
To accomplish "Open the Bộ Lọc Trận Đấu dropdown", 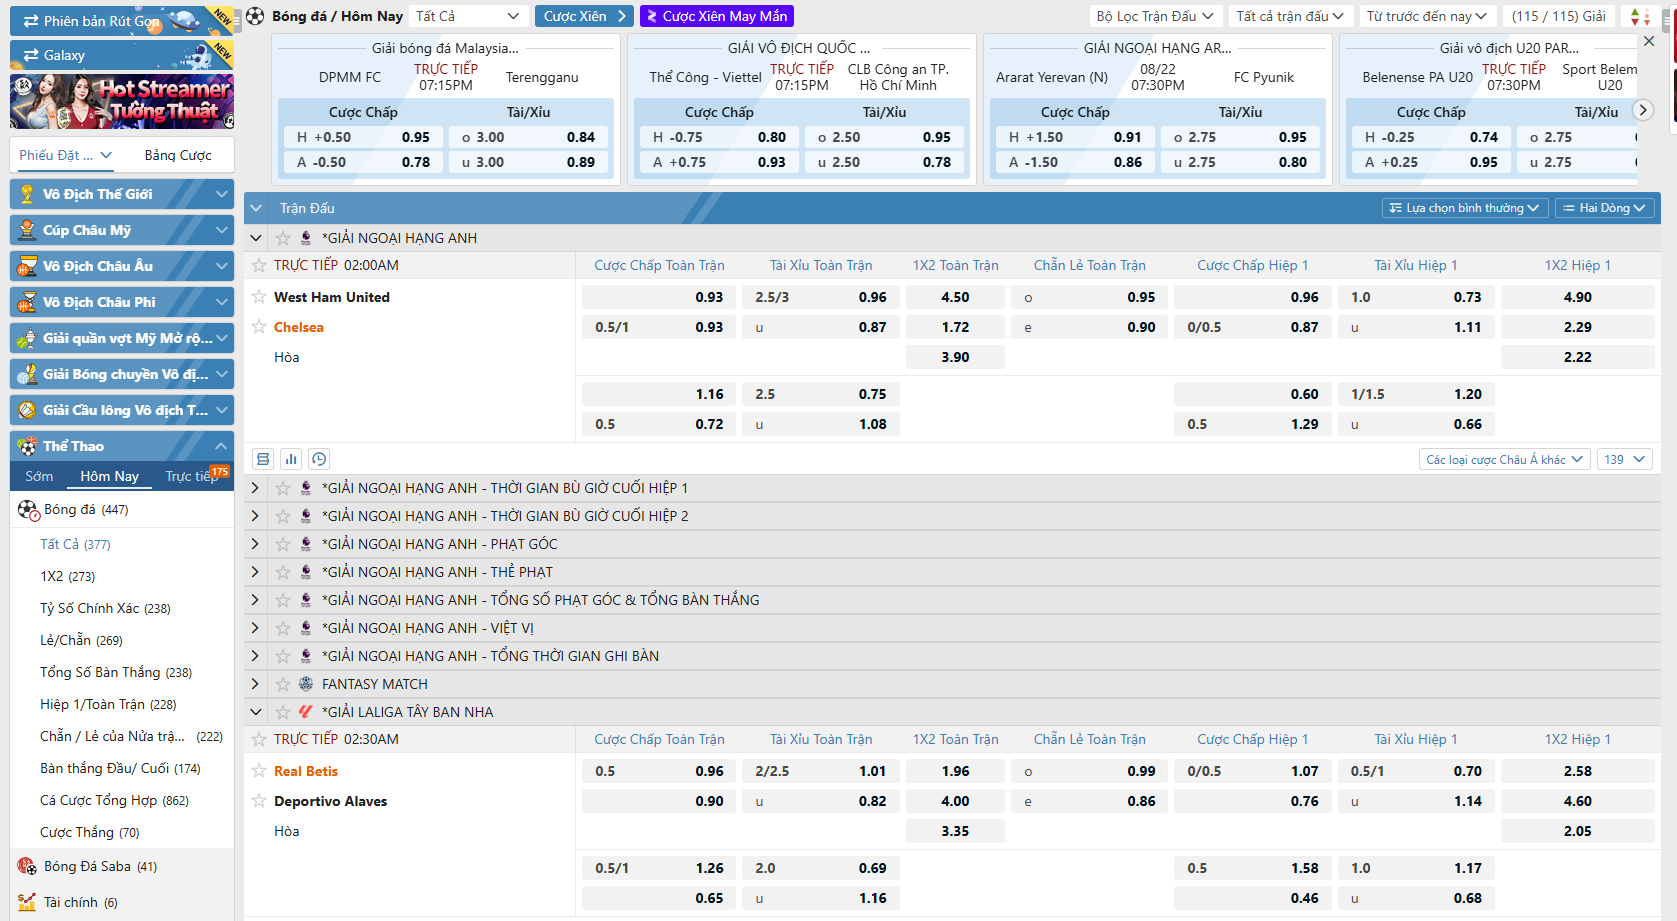I will 1154,16.
